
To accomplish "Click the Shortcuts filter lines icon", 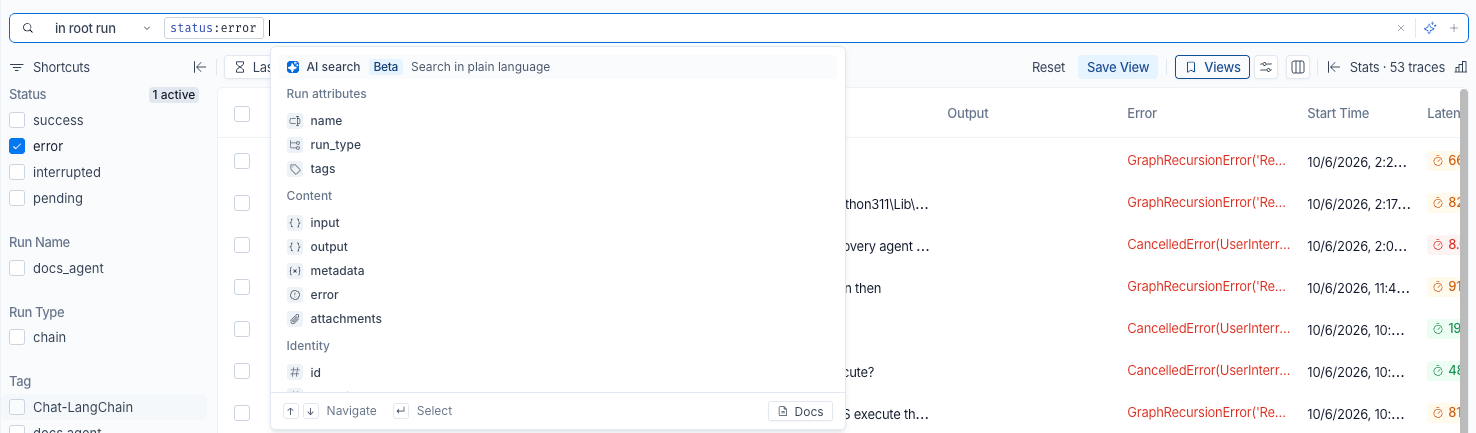I will (17, 67).
